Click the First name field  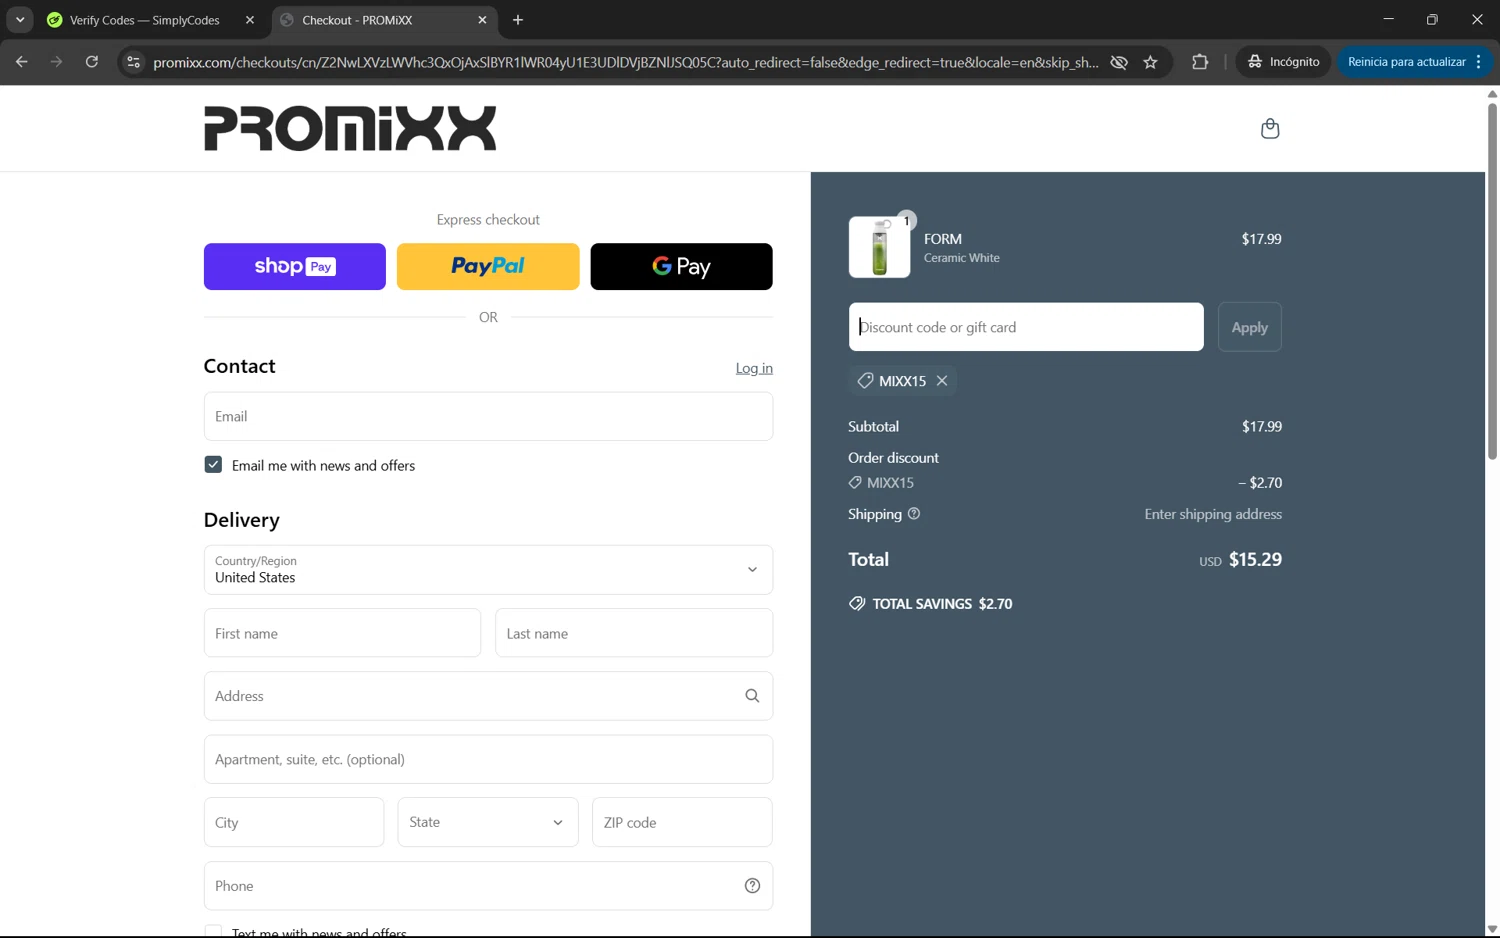click(x=342, y=633)
